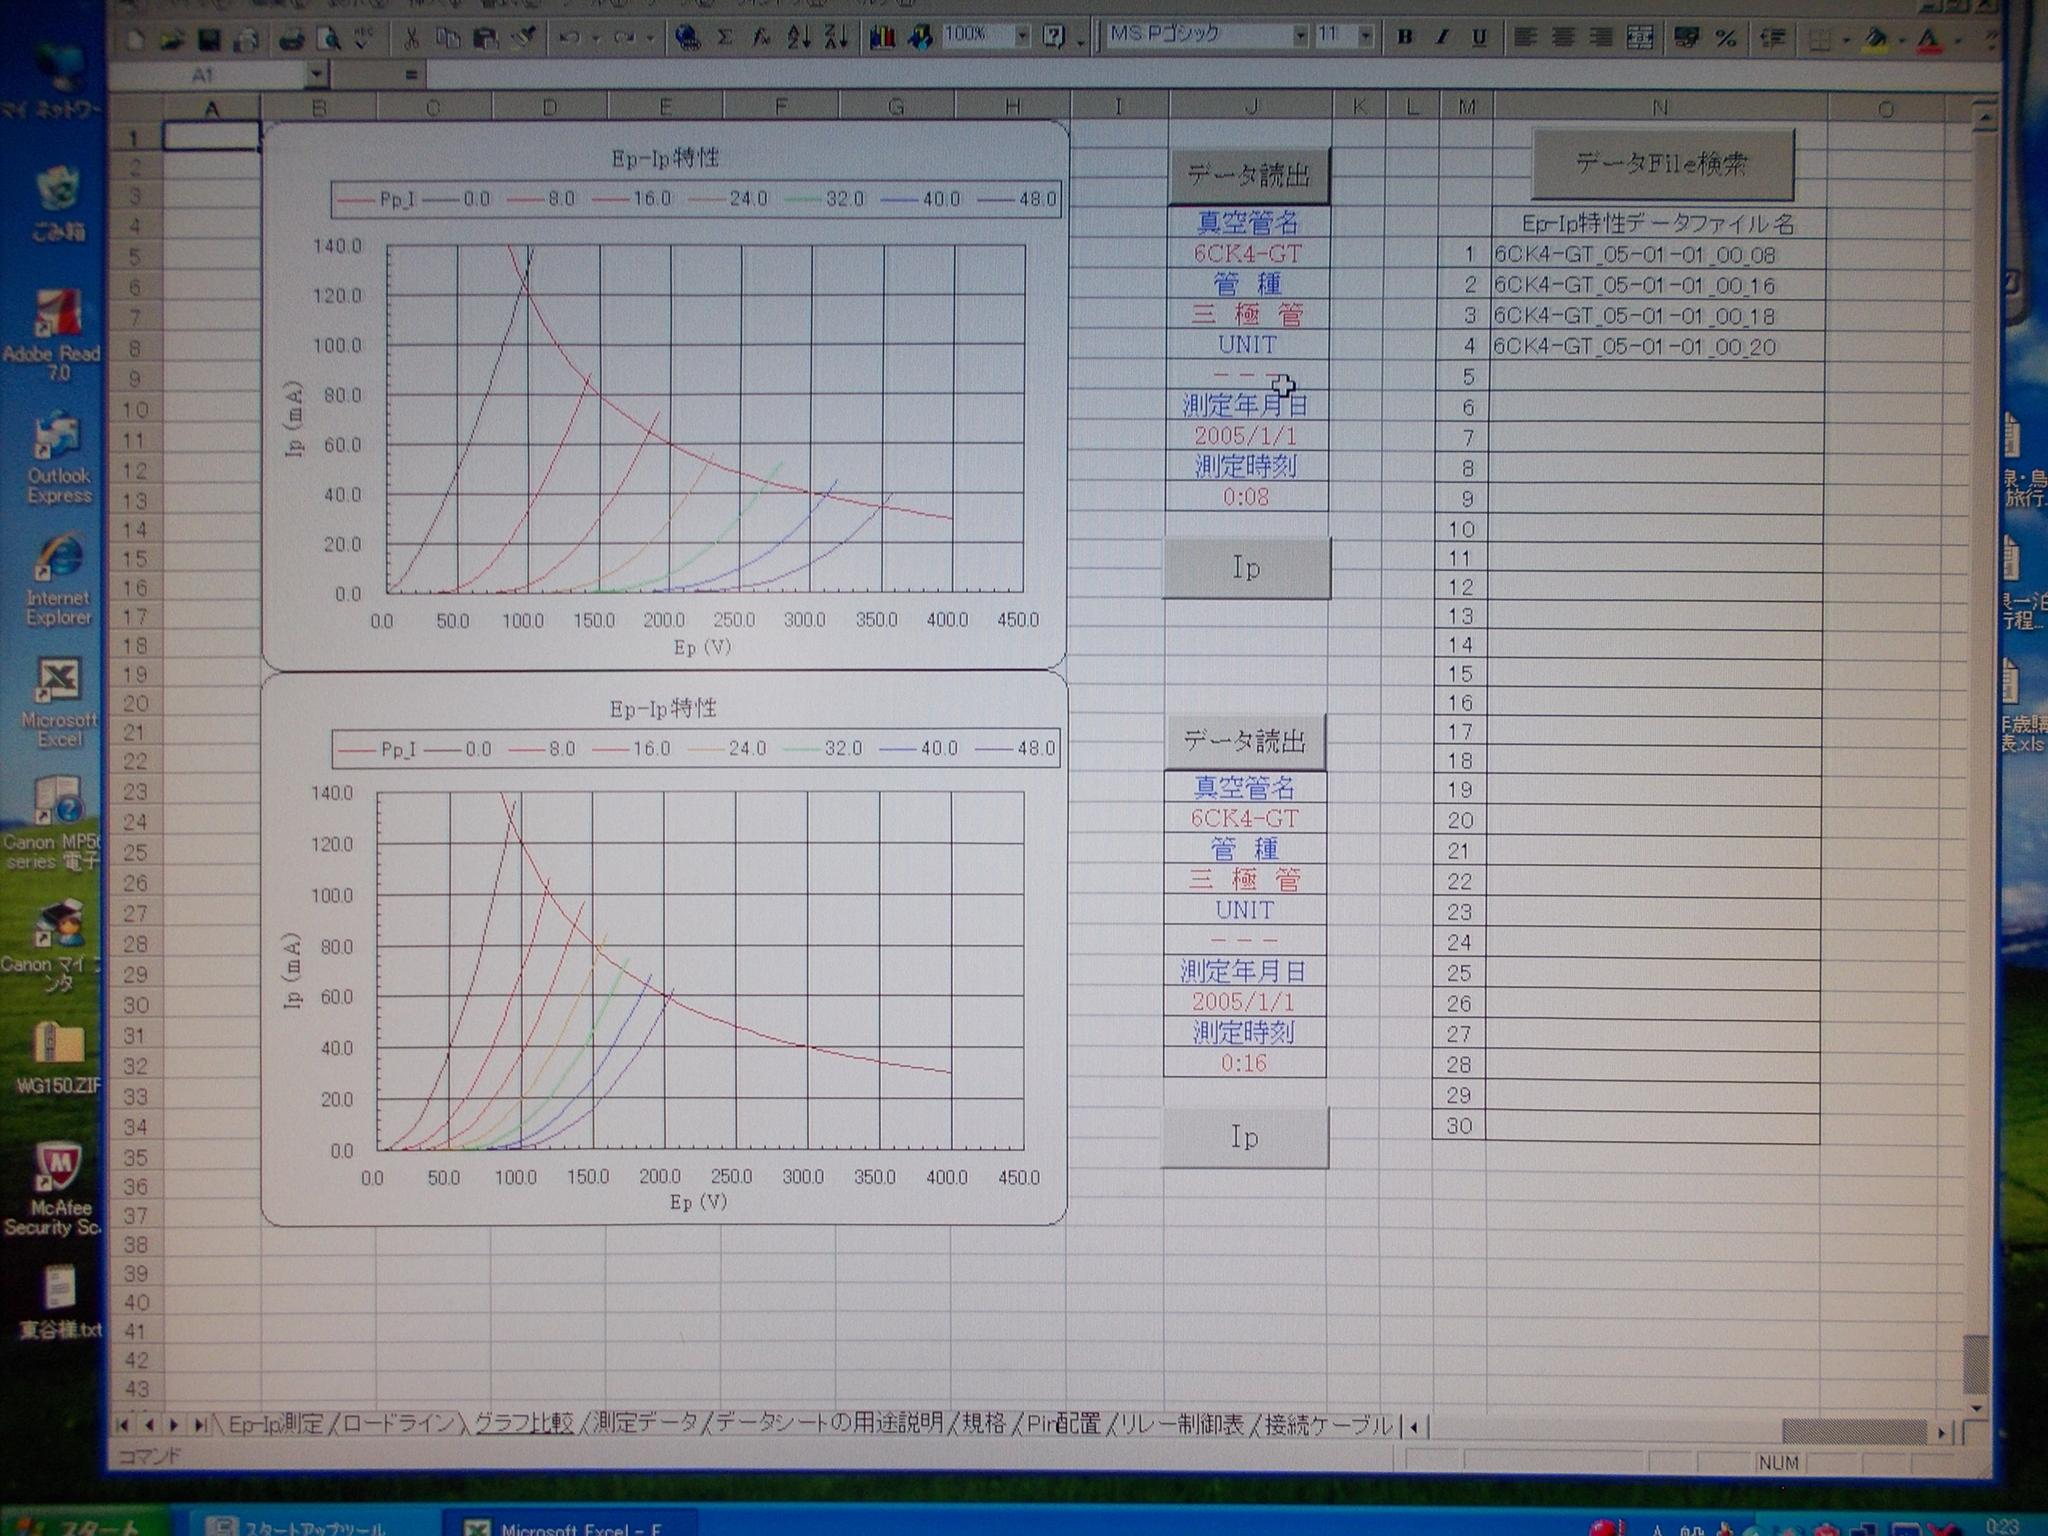Screen dimensions: 2048x1536
Task: Toggle Italic formatting button
Action: pos(1442,37)
